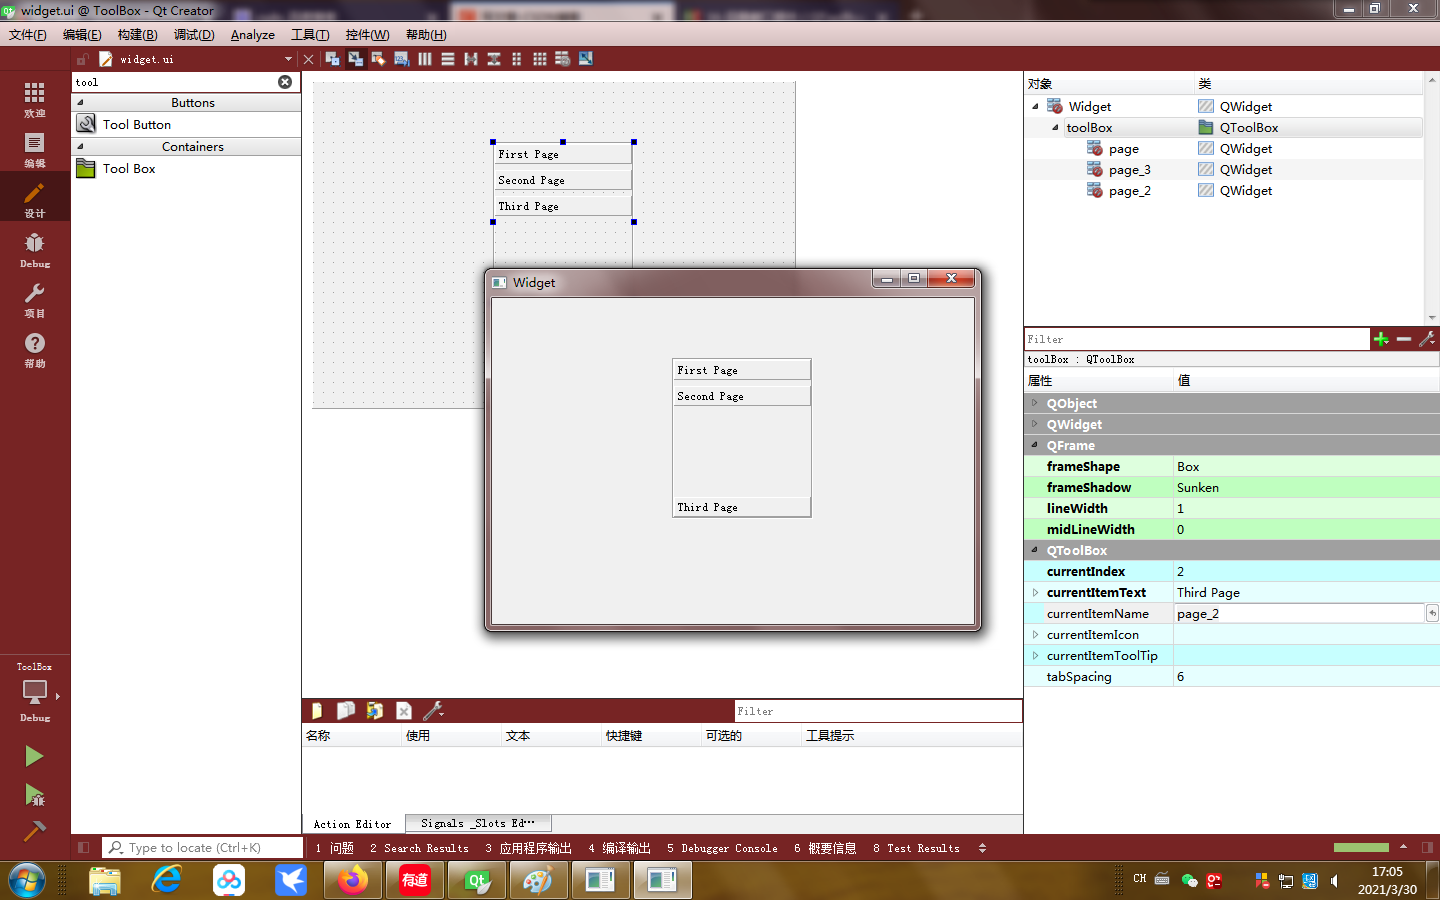Open the 工具(T) menu
The width and height of the screenshot is (1440, 900).
coord(310,34)
